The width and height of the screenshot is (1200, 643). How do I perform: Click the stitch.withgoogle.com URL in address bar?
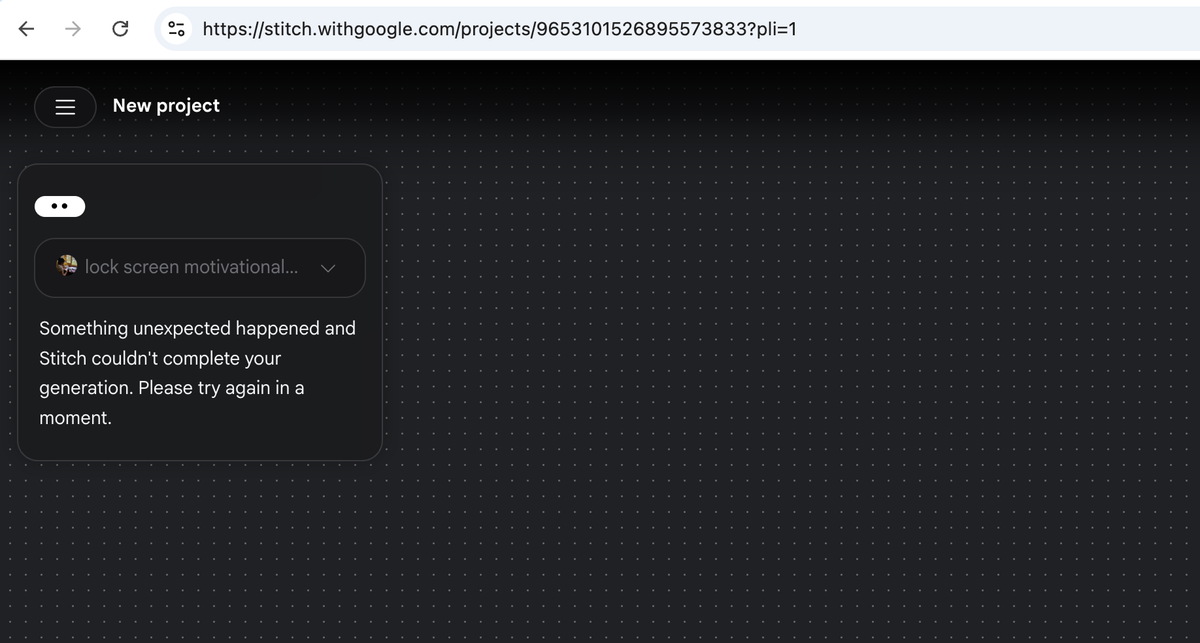pos(499,29)
